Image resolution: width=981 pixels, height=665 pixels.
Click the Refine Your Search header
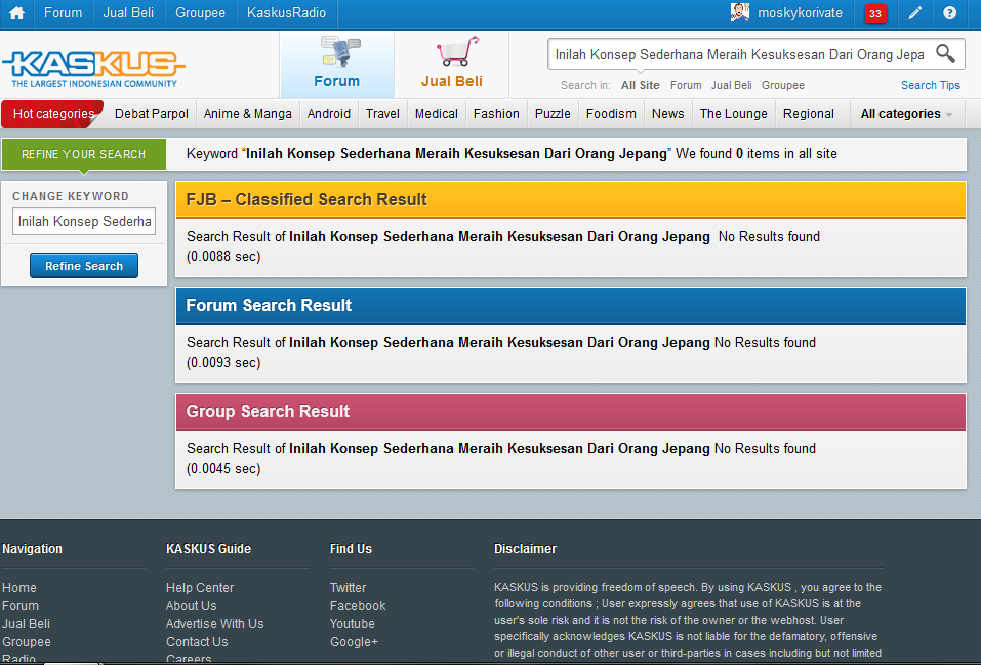84,154
